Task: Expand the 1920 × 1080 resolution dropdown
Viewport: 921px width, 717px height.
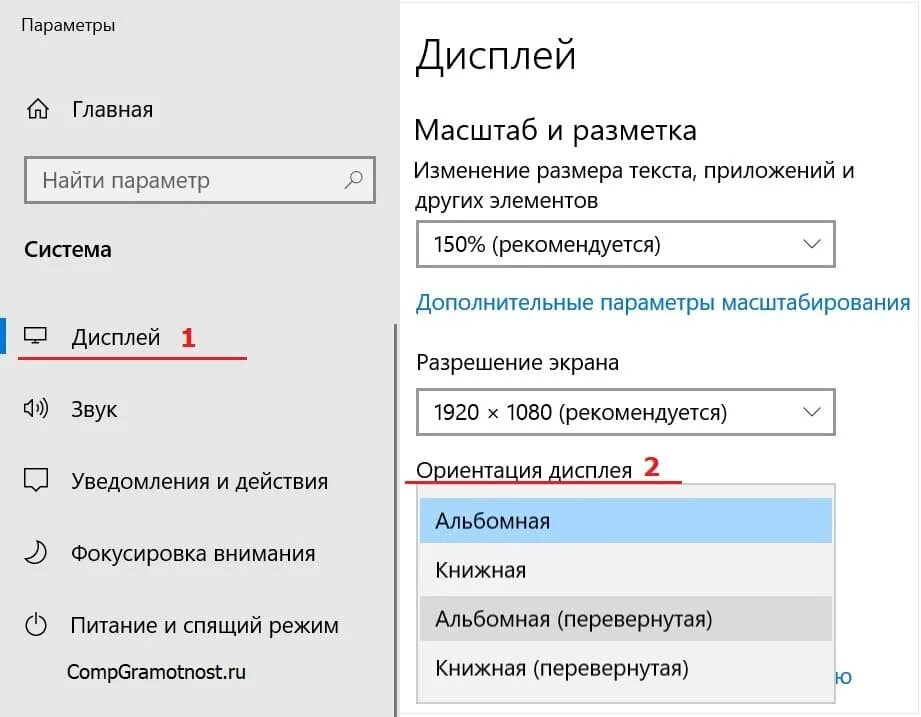Action: tap(626, 412)
